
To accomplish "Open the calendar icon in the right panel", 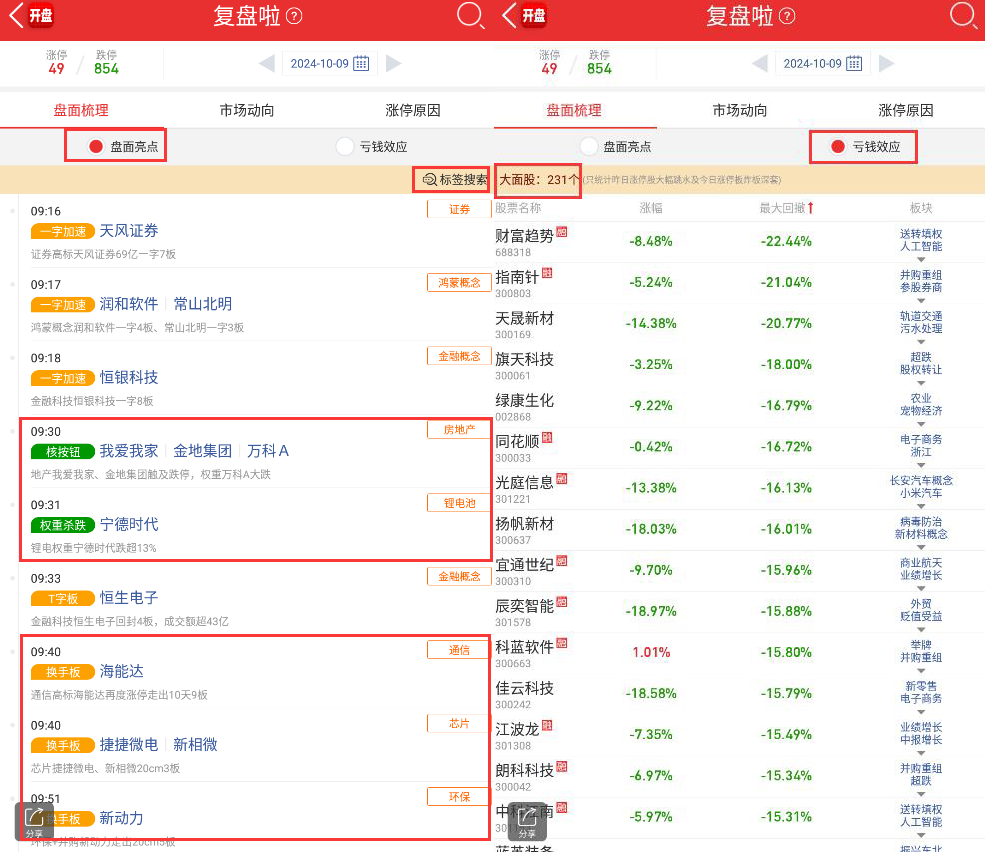I will [854, 63].
